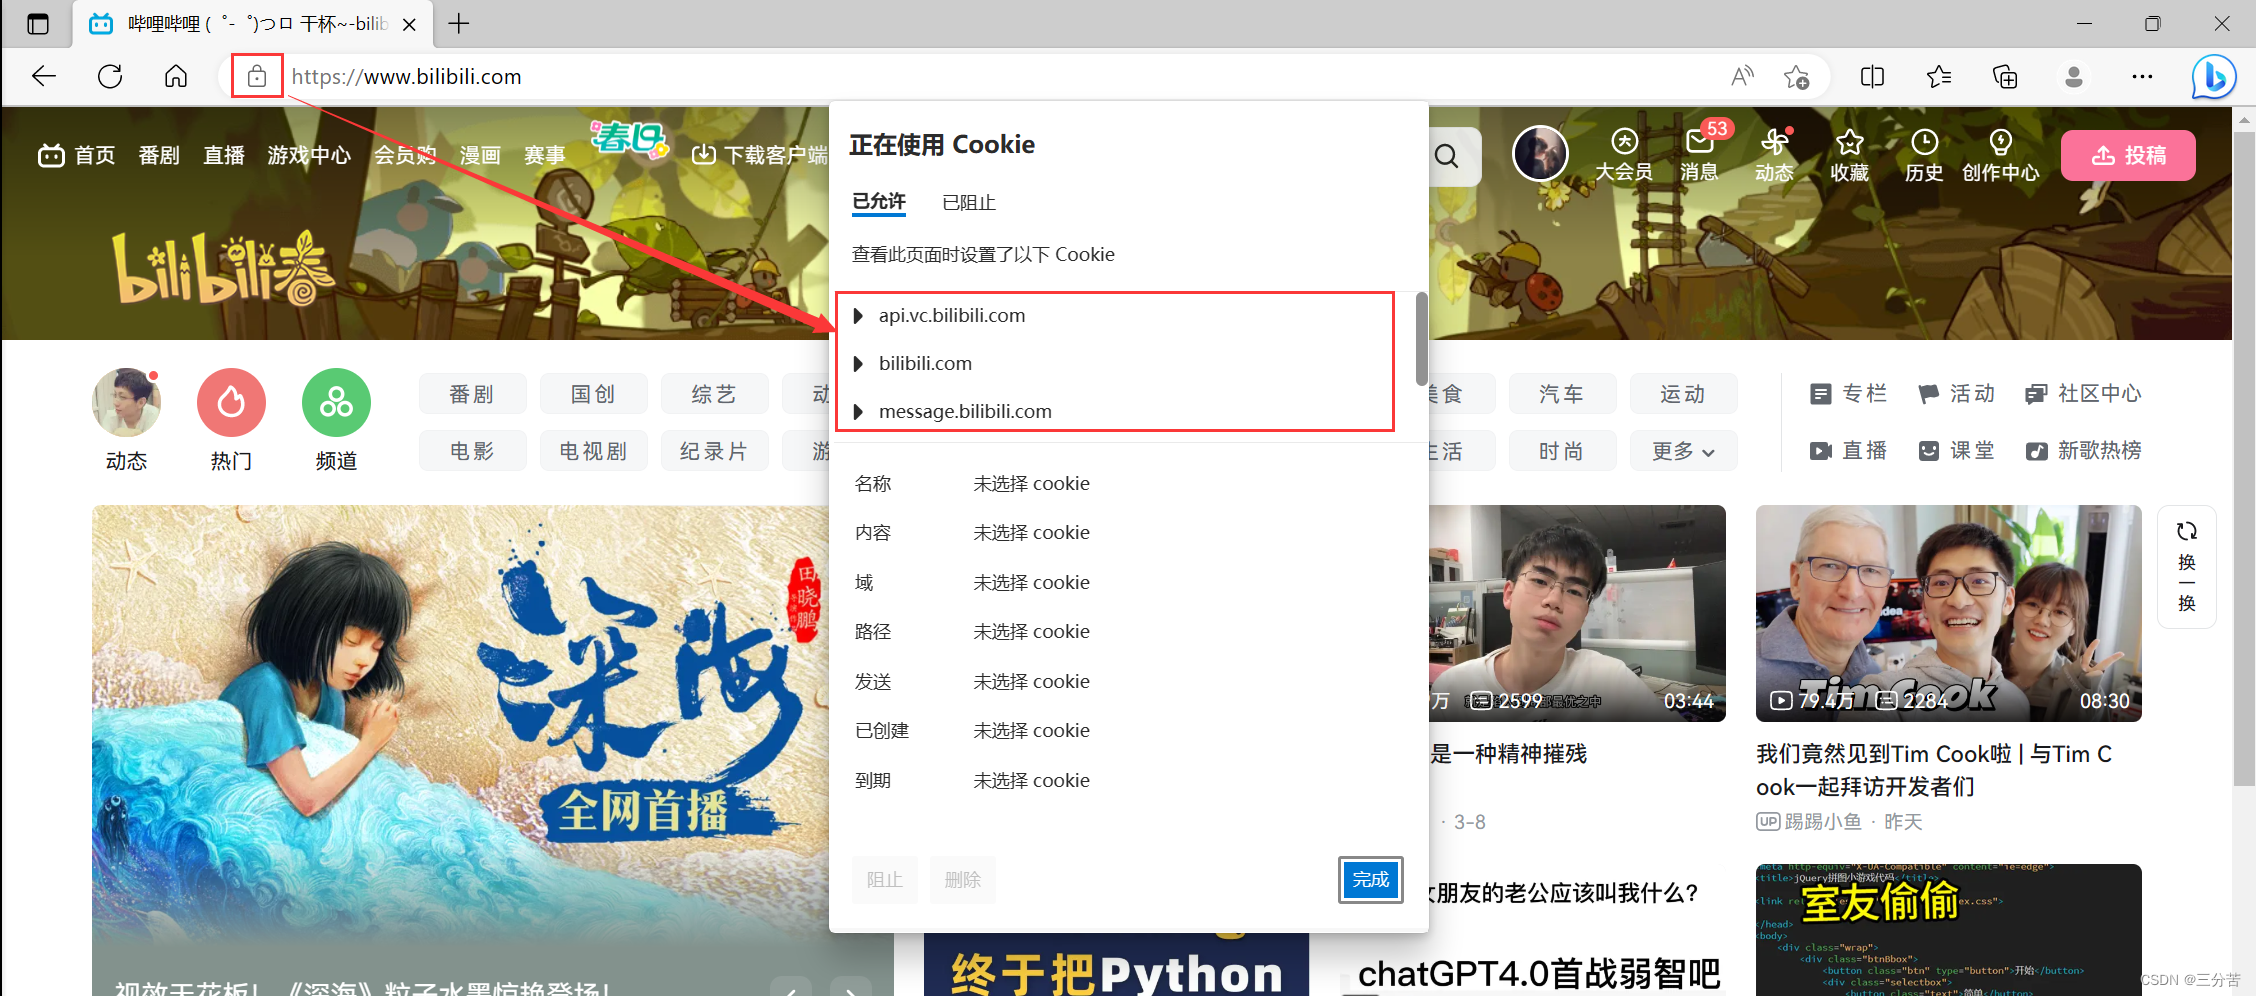Add page to favorites star icon
Image resolution: width=2256 pixels, height=996 pixels.
coord(1796,77)
